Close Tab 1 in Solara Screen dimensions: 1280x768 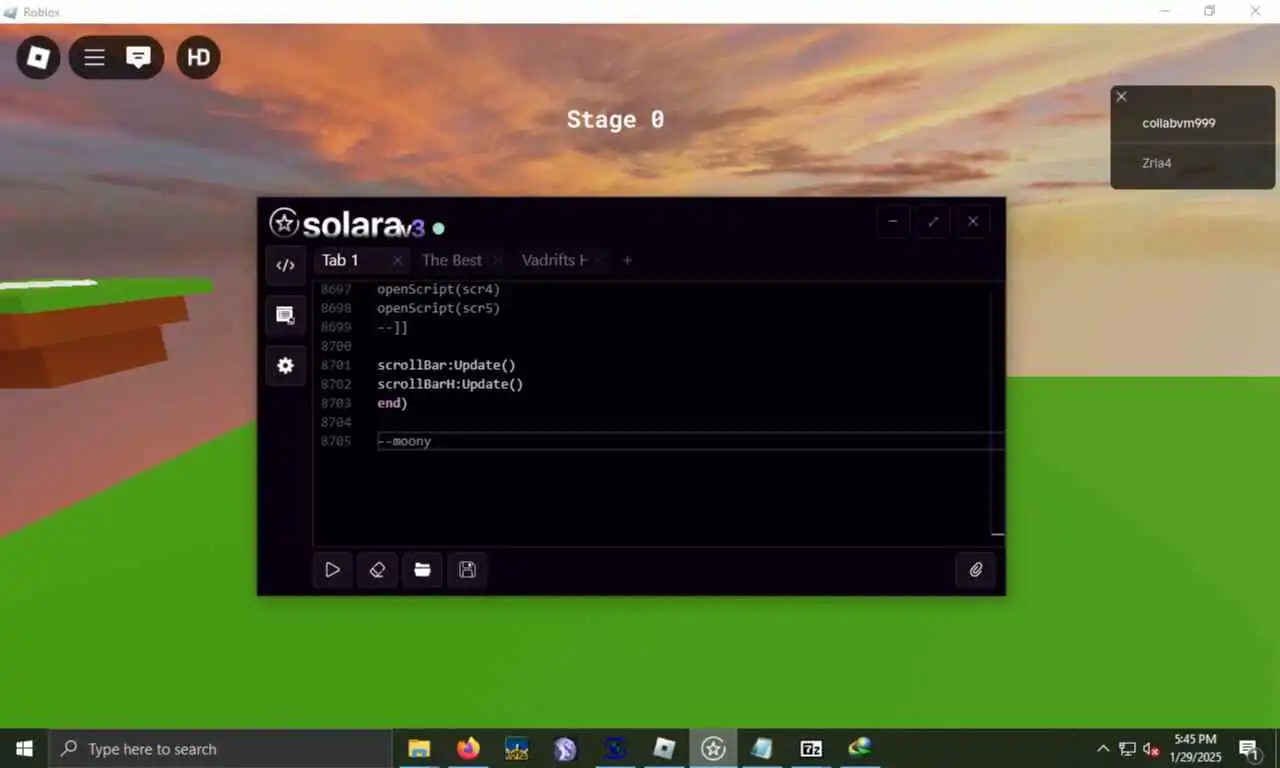tap(397, 260)
